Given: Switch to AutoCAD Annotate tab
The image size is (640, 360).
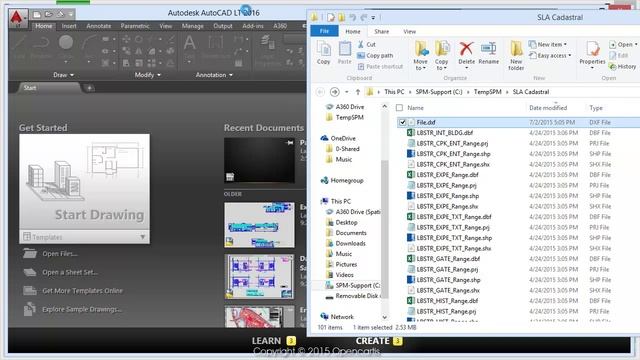Looking at the screenshot, I should 99,26.
